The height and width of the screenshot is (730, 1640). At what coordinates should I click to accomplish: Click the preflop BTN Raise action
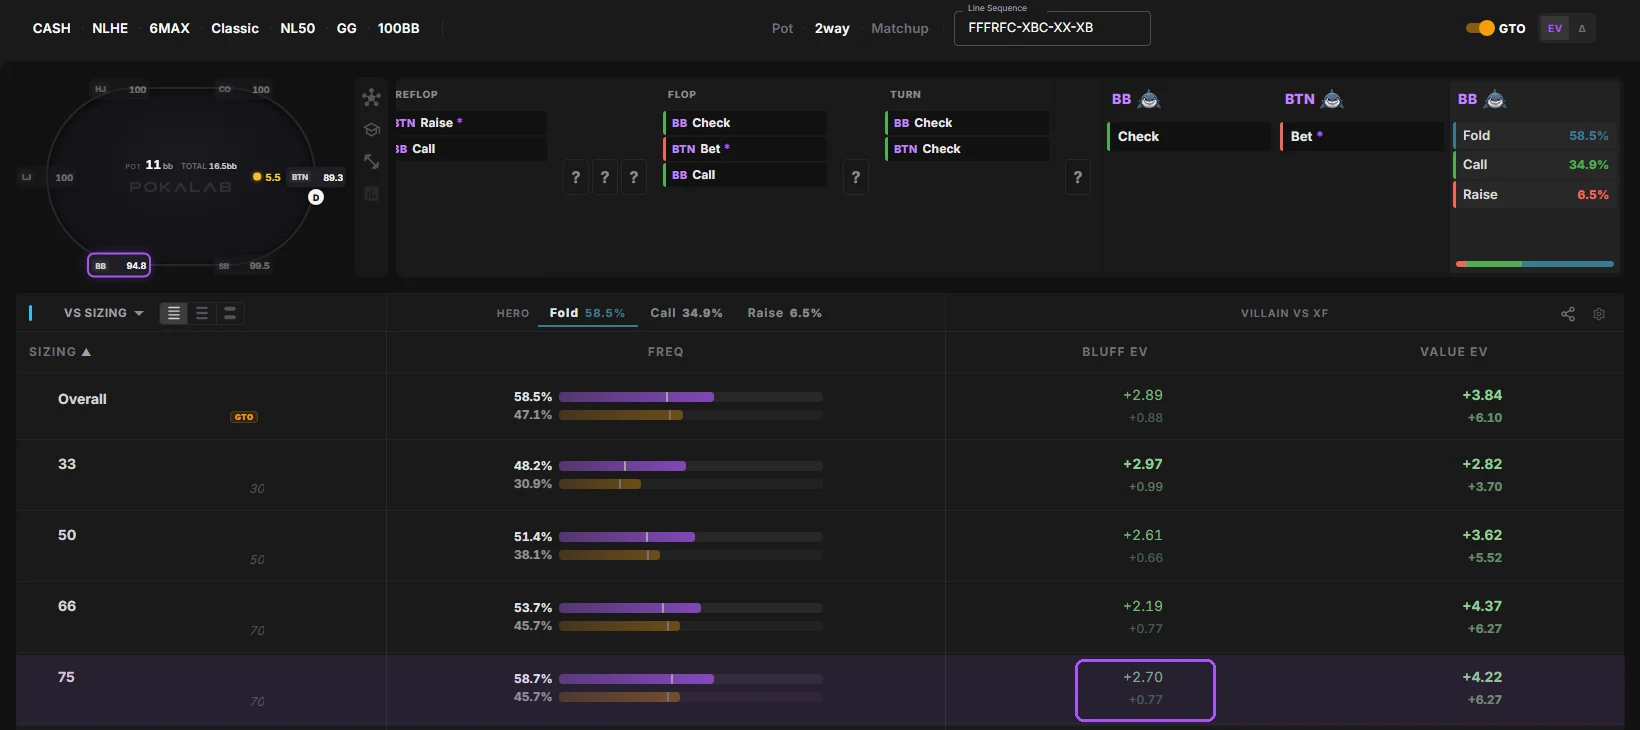point(471,122)
